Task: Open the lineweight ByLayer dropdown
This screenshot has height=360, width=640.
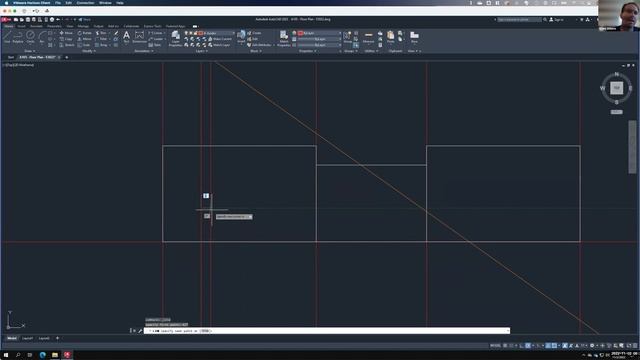Action: pyautogui.click(x=319, y=39)
